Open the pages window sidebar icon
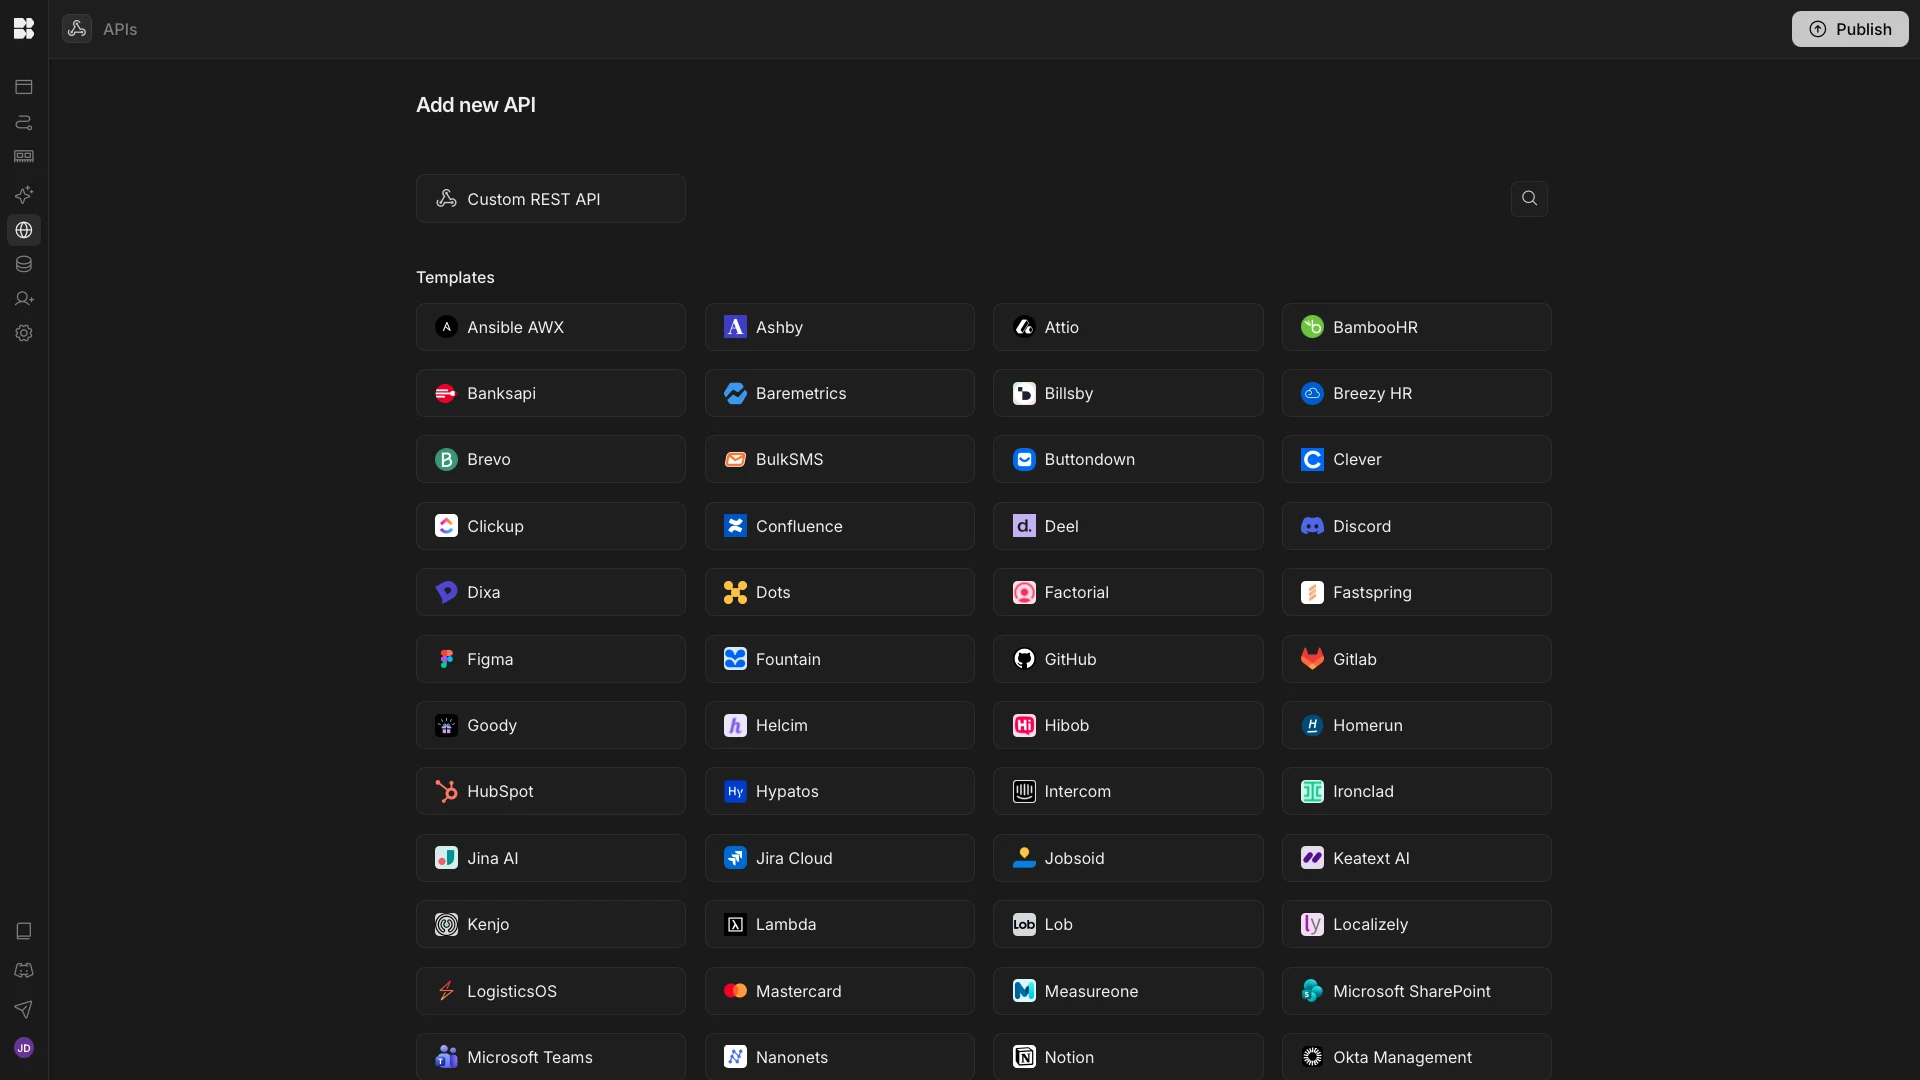1920x1080 pixels. coord(24,87)
